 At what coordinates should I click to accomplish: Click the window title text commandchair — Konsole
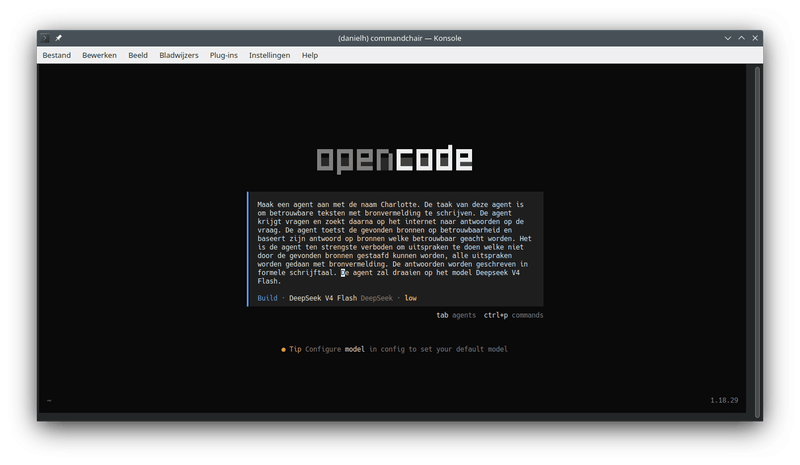(x=399, y=38)
